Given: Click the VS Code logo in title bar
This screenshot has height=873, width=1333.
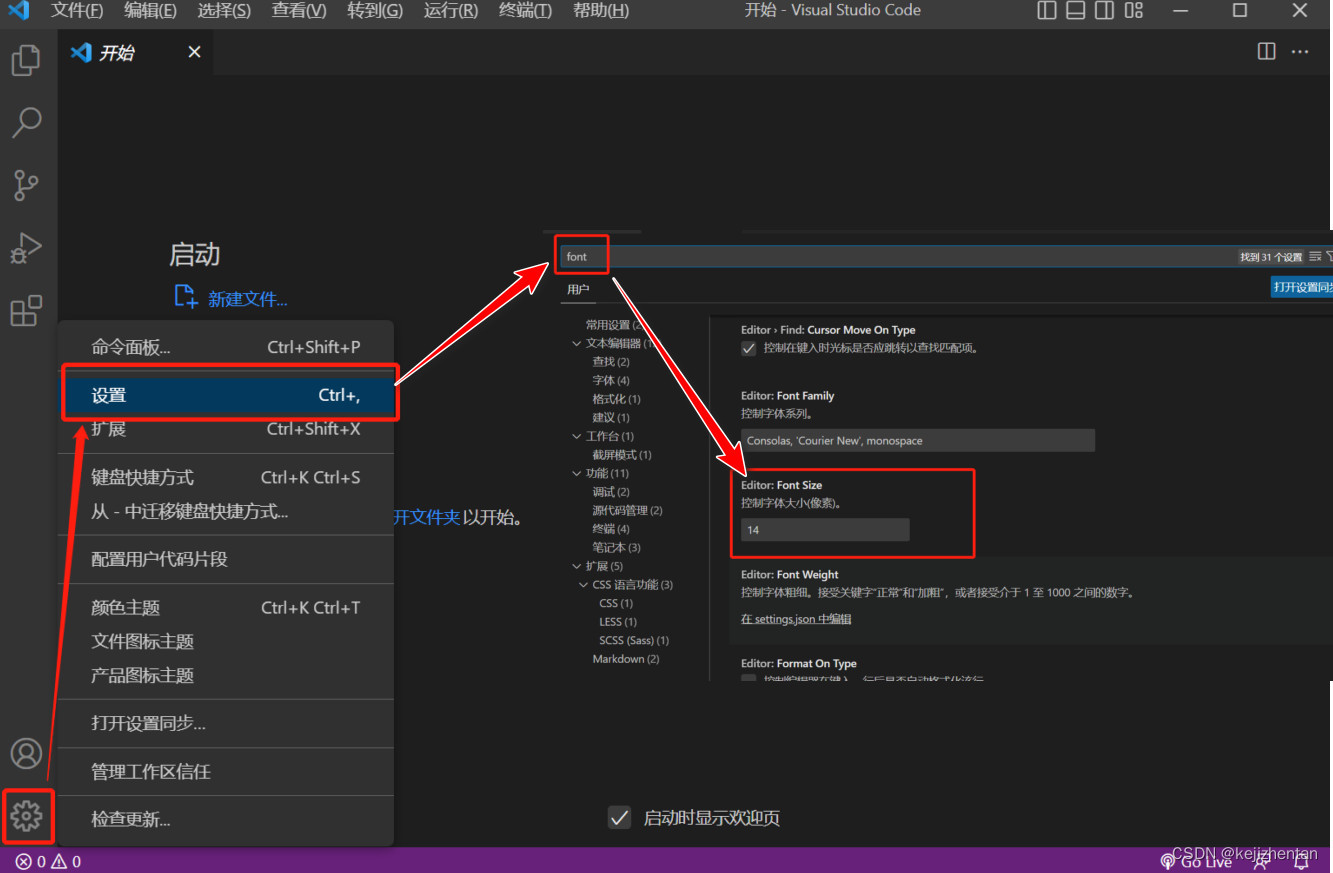Looking at the screenshot, I should (x=18, y=11).
